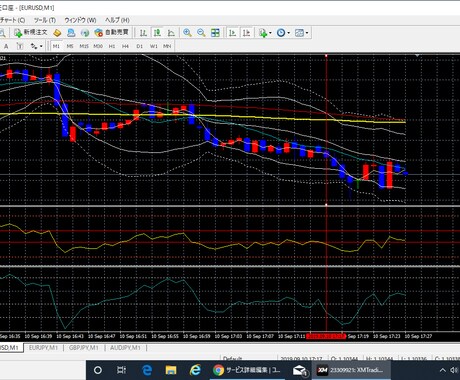Launch Microsoft Edge from taskbar
The image size is (460, 380).
tap(147, 370)
